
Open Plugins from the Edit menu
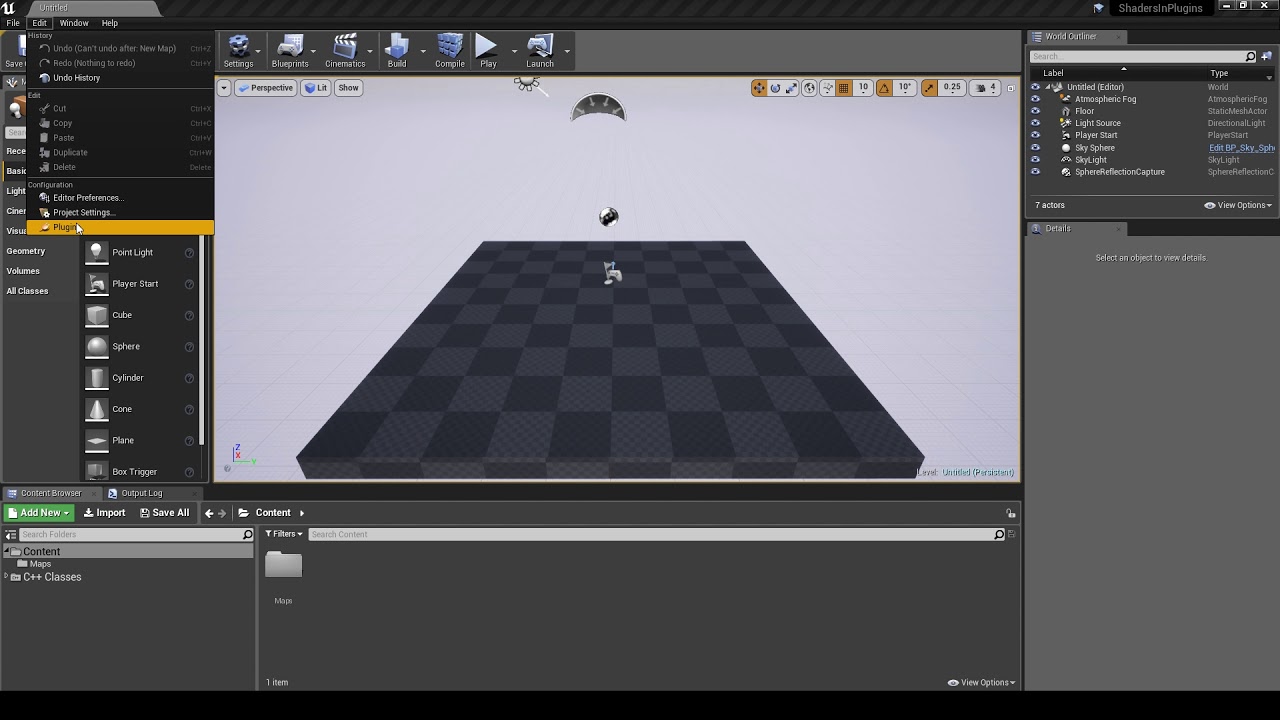(x=120, y=228)
